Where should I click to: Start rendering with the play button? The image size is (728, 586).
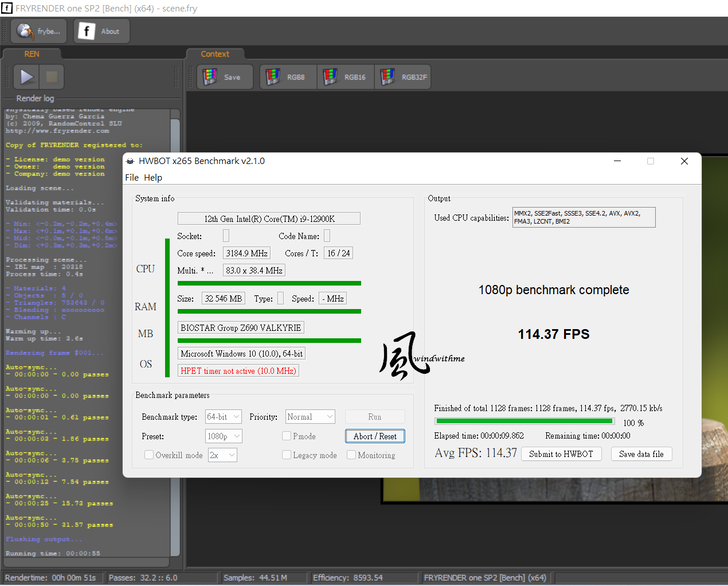[27, 76]
